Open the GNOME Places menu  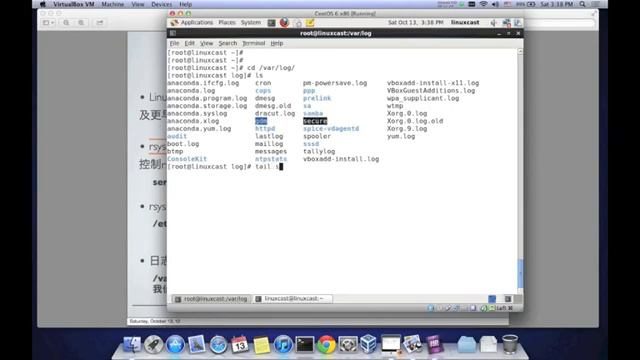227,22
